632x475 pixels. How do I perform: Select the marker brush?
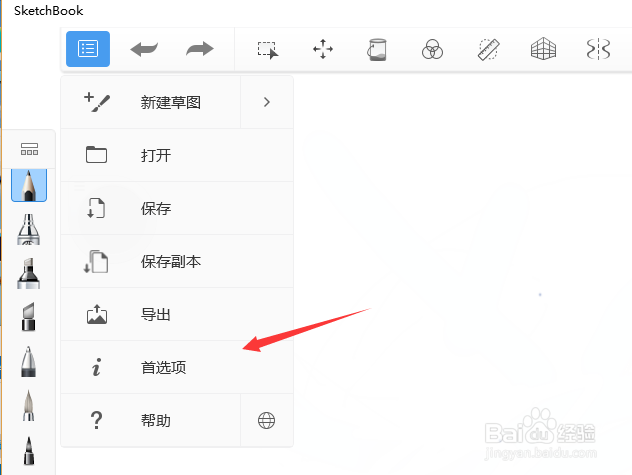pos(29,273)
